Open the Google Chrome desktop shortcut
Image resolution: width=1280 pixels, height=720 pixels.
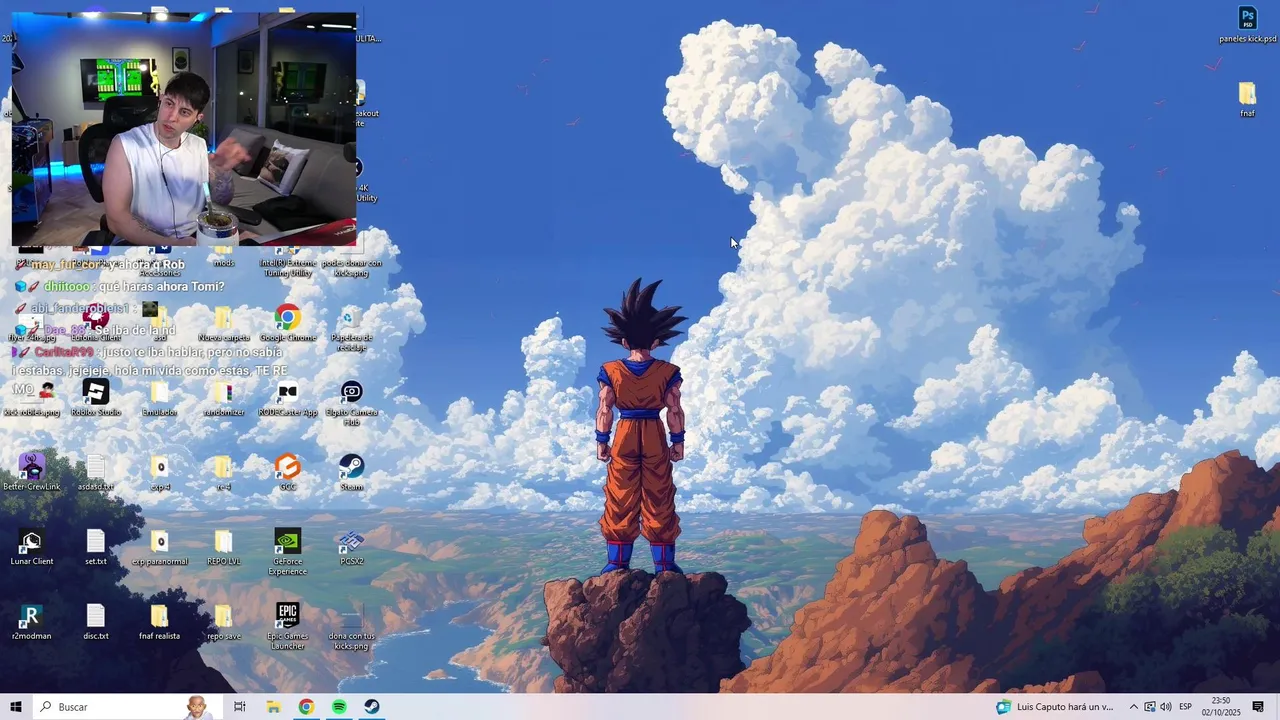(x=287, y=323)
